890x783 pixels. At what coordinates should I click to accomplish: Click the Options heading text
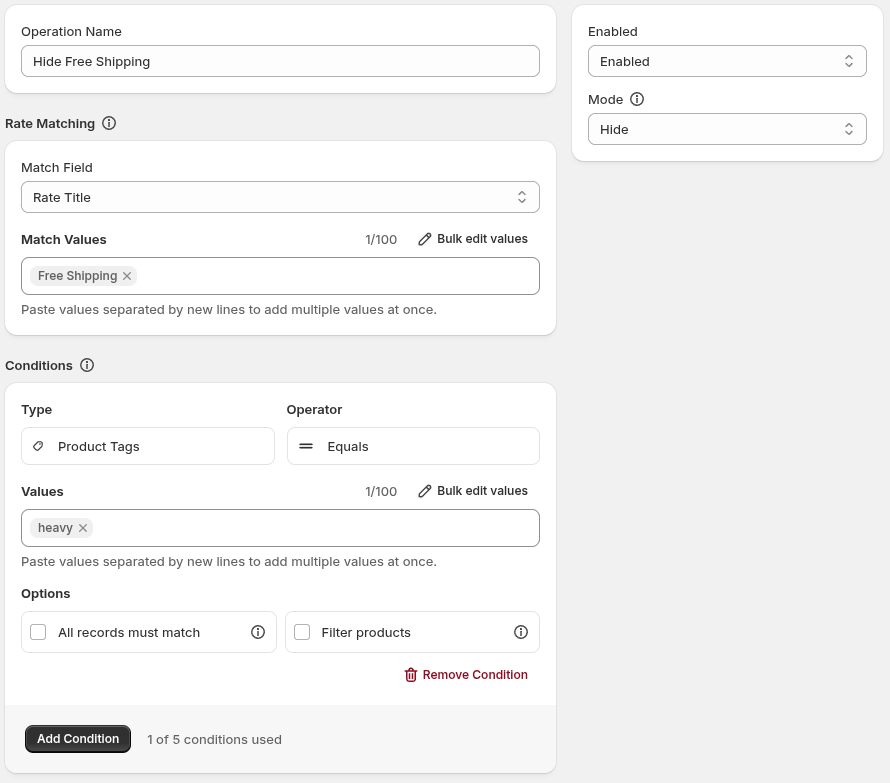(46, 593)
